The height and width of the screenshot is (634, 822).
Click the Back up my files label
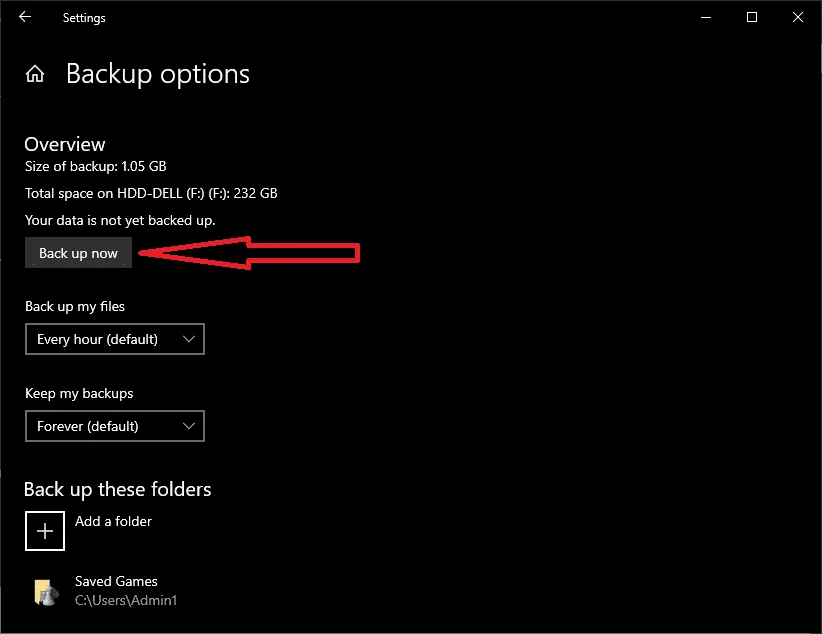pos(75,306)
